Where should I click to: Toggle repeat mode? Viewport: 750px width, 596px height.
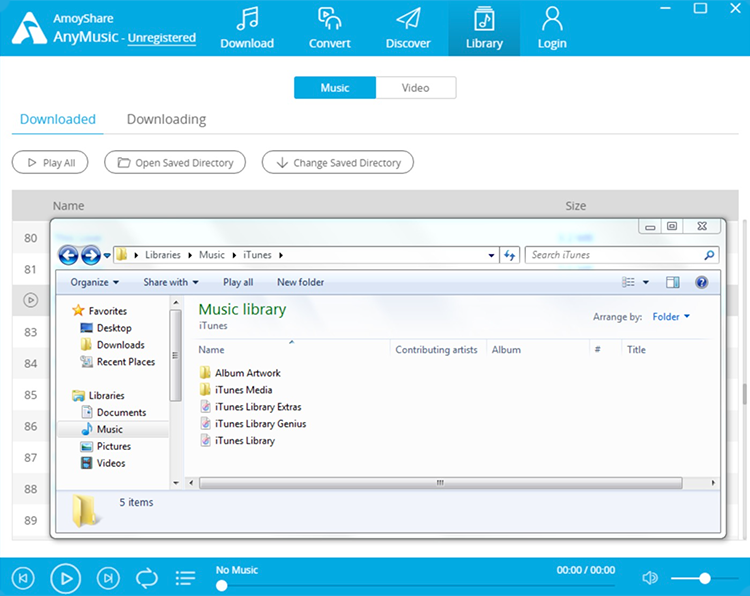tap(147, 578)
